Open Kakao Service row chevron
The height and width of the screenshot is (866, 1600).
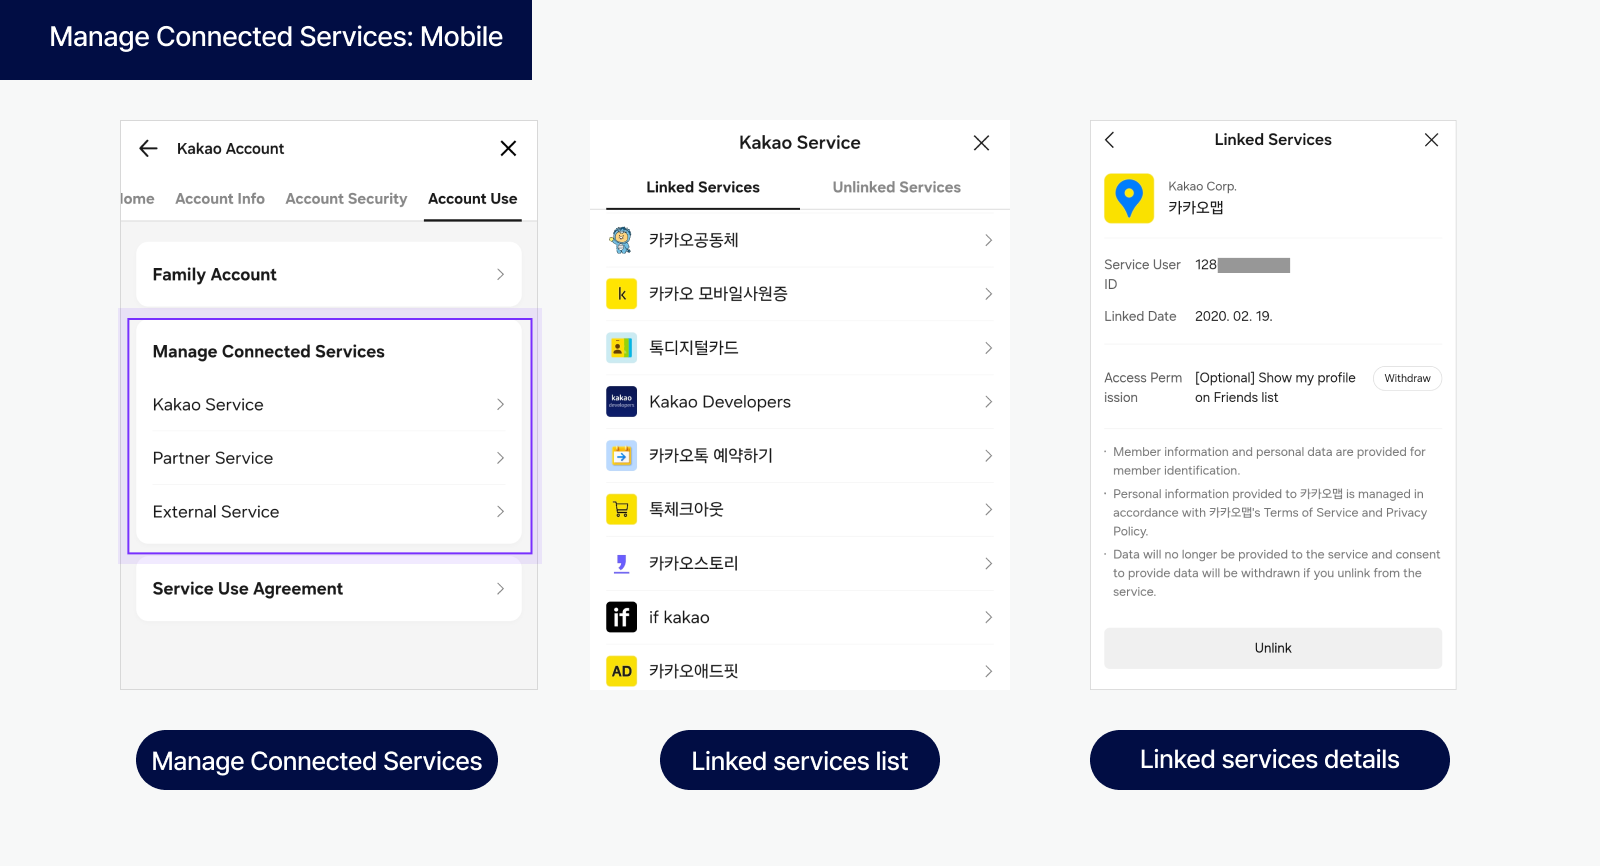500,404
